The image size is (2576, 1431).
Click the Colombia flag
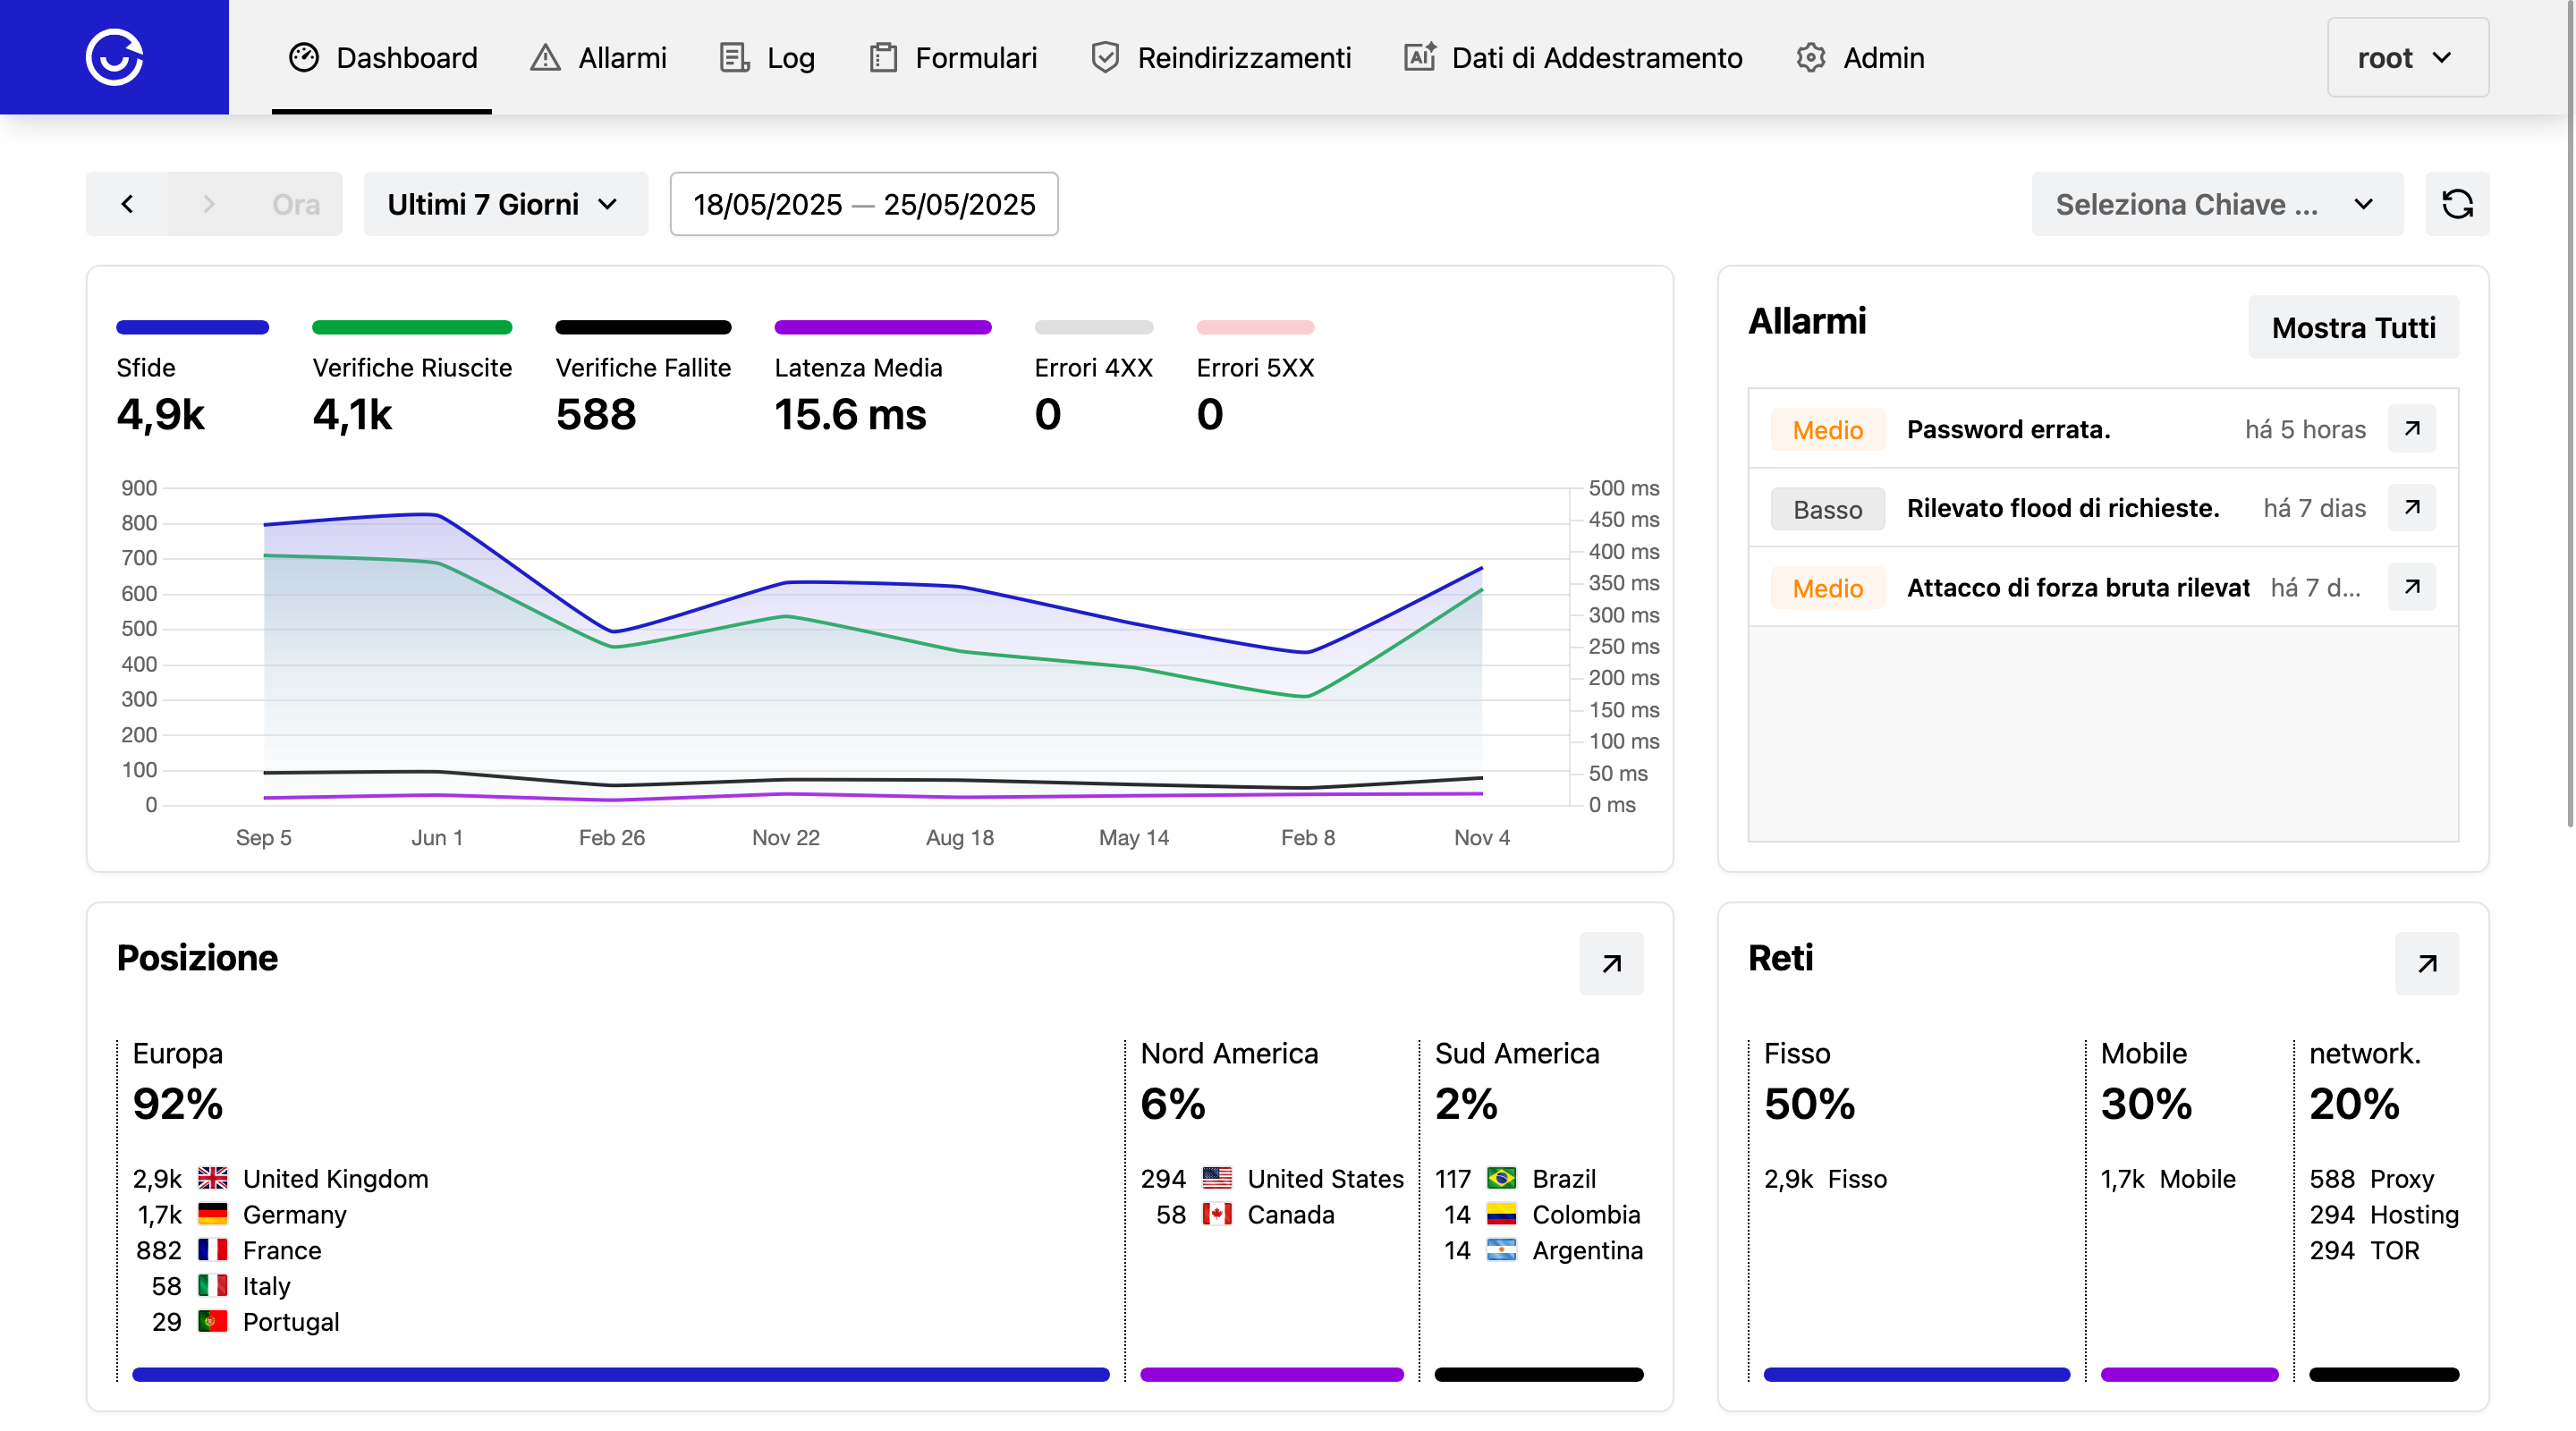tap(1501, 1215)
